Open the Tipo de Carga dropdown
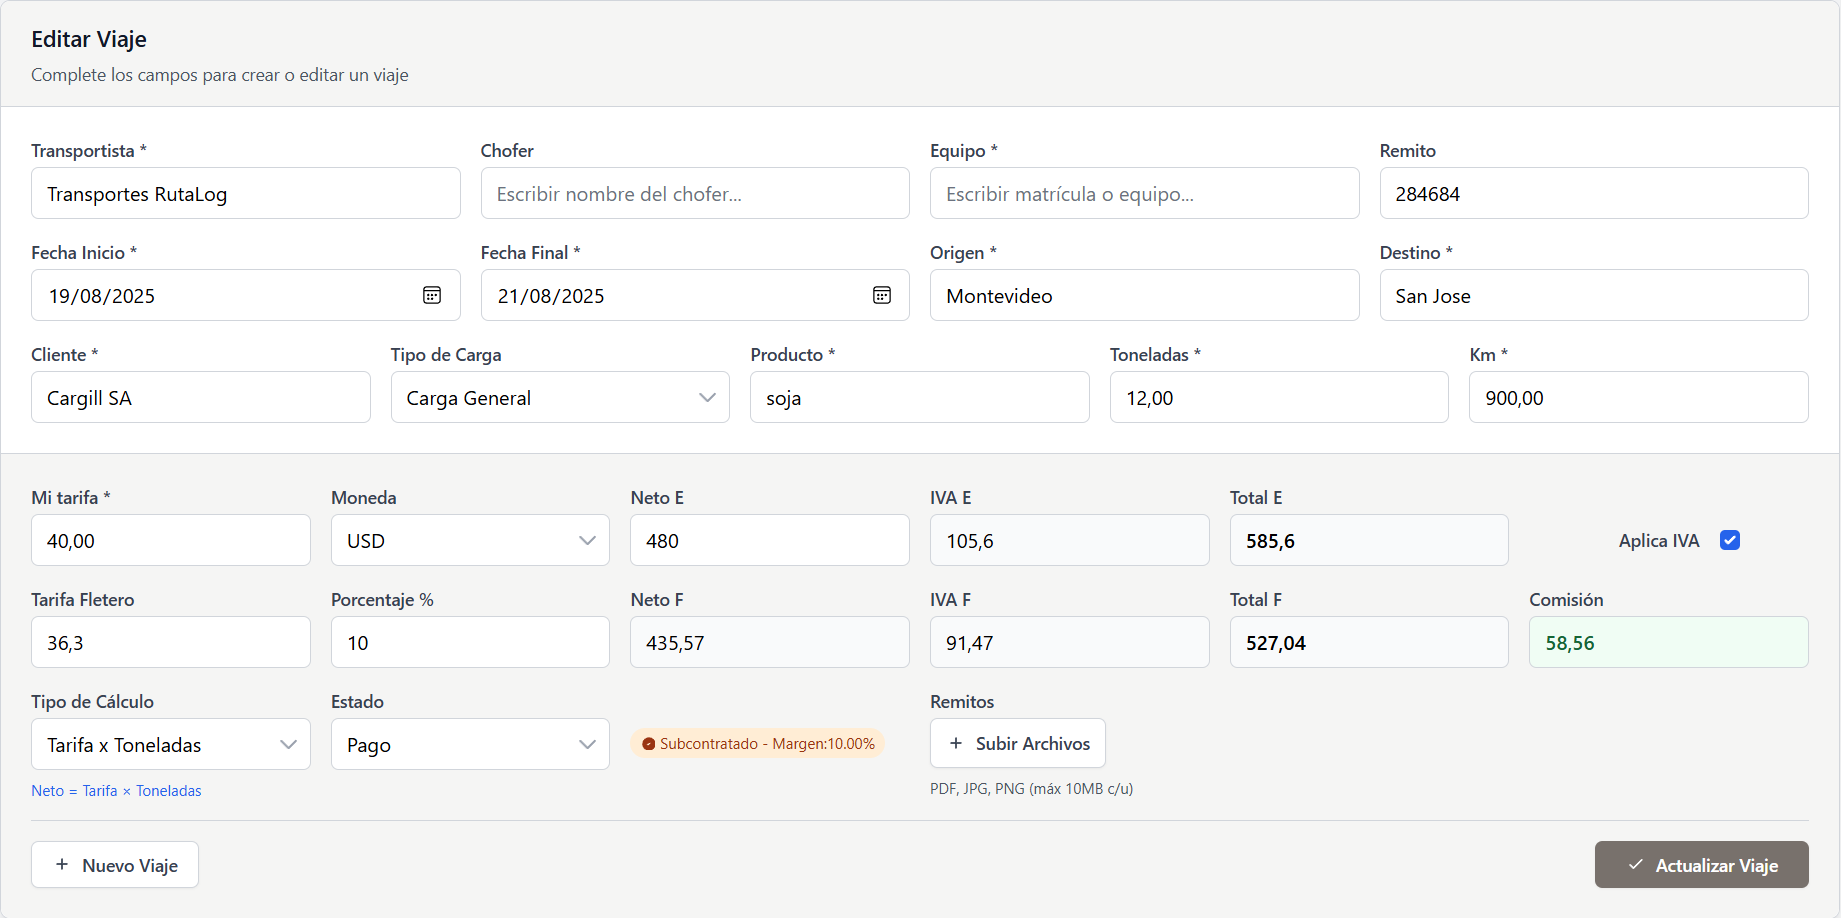Image resolution: width=1841 pixels, height=918 pixels. coord(560,397)
